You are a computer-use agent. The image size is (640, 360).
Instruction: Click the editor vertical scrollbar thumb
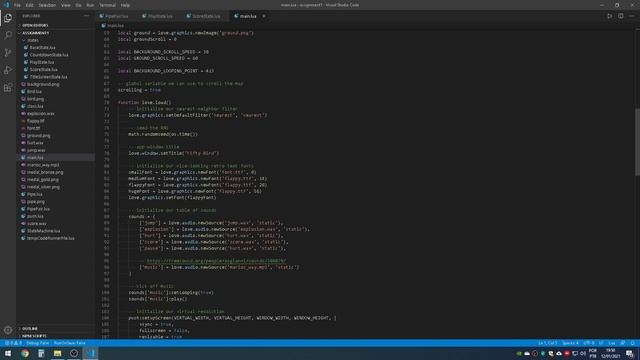[x=637, y=142]
